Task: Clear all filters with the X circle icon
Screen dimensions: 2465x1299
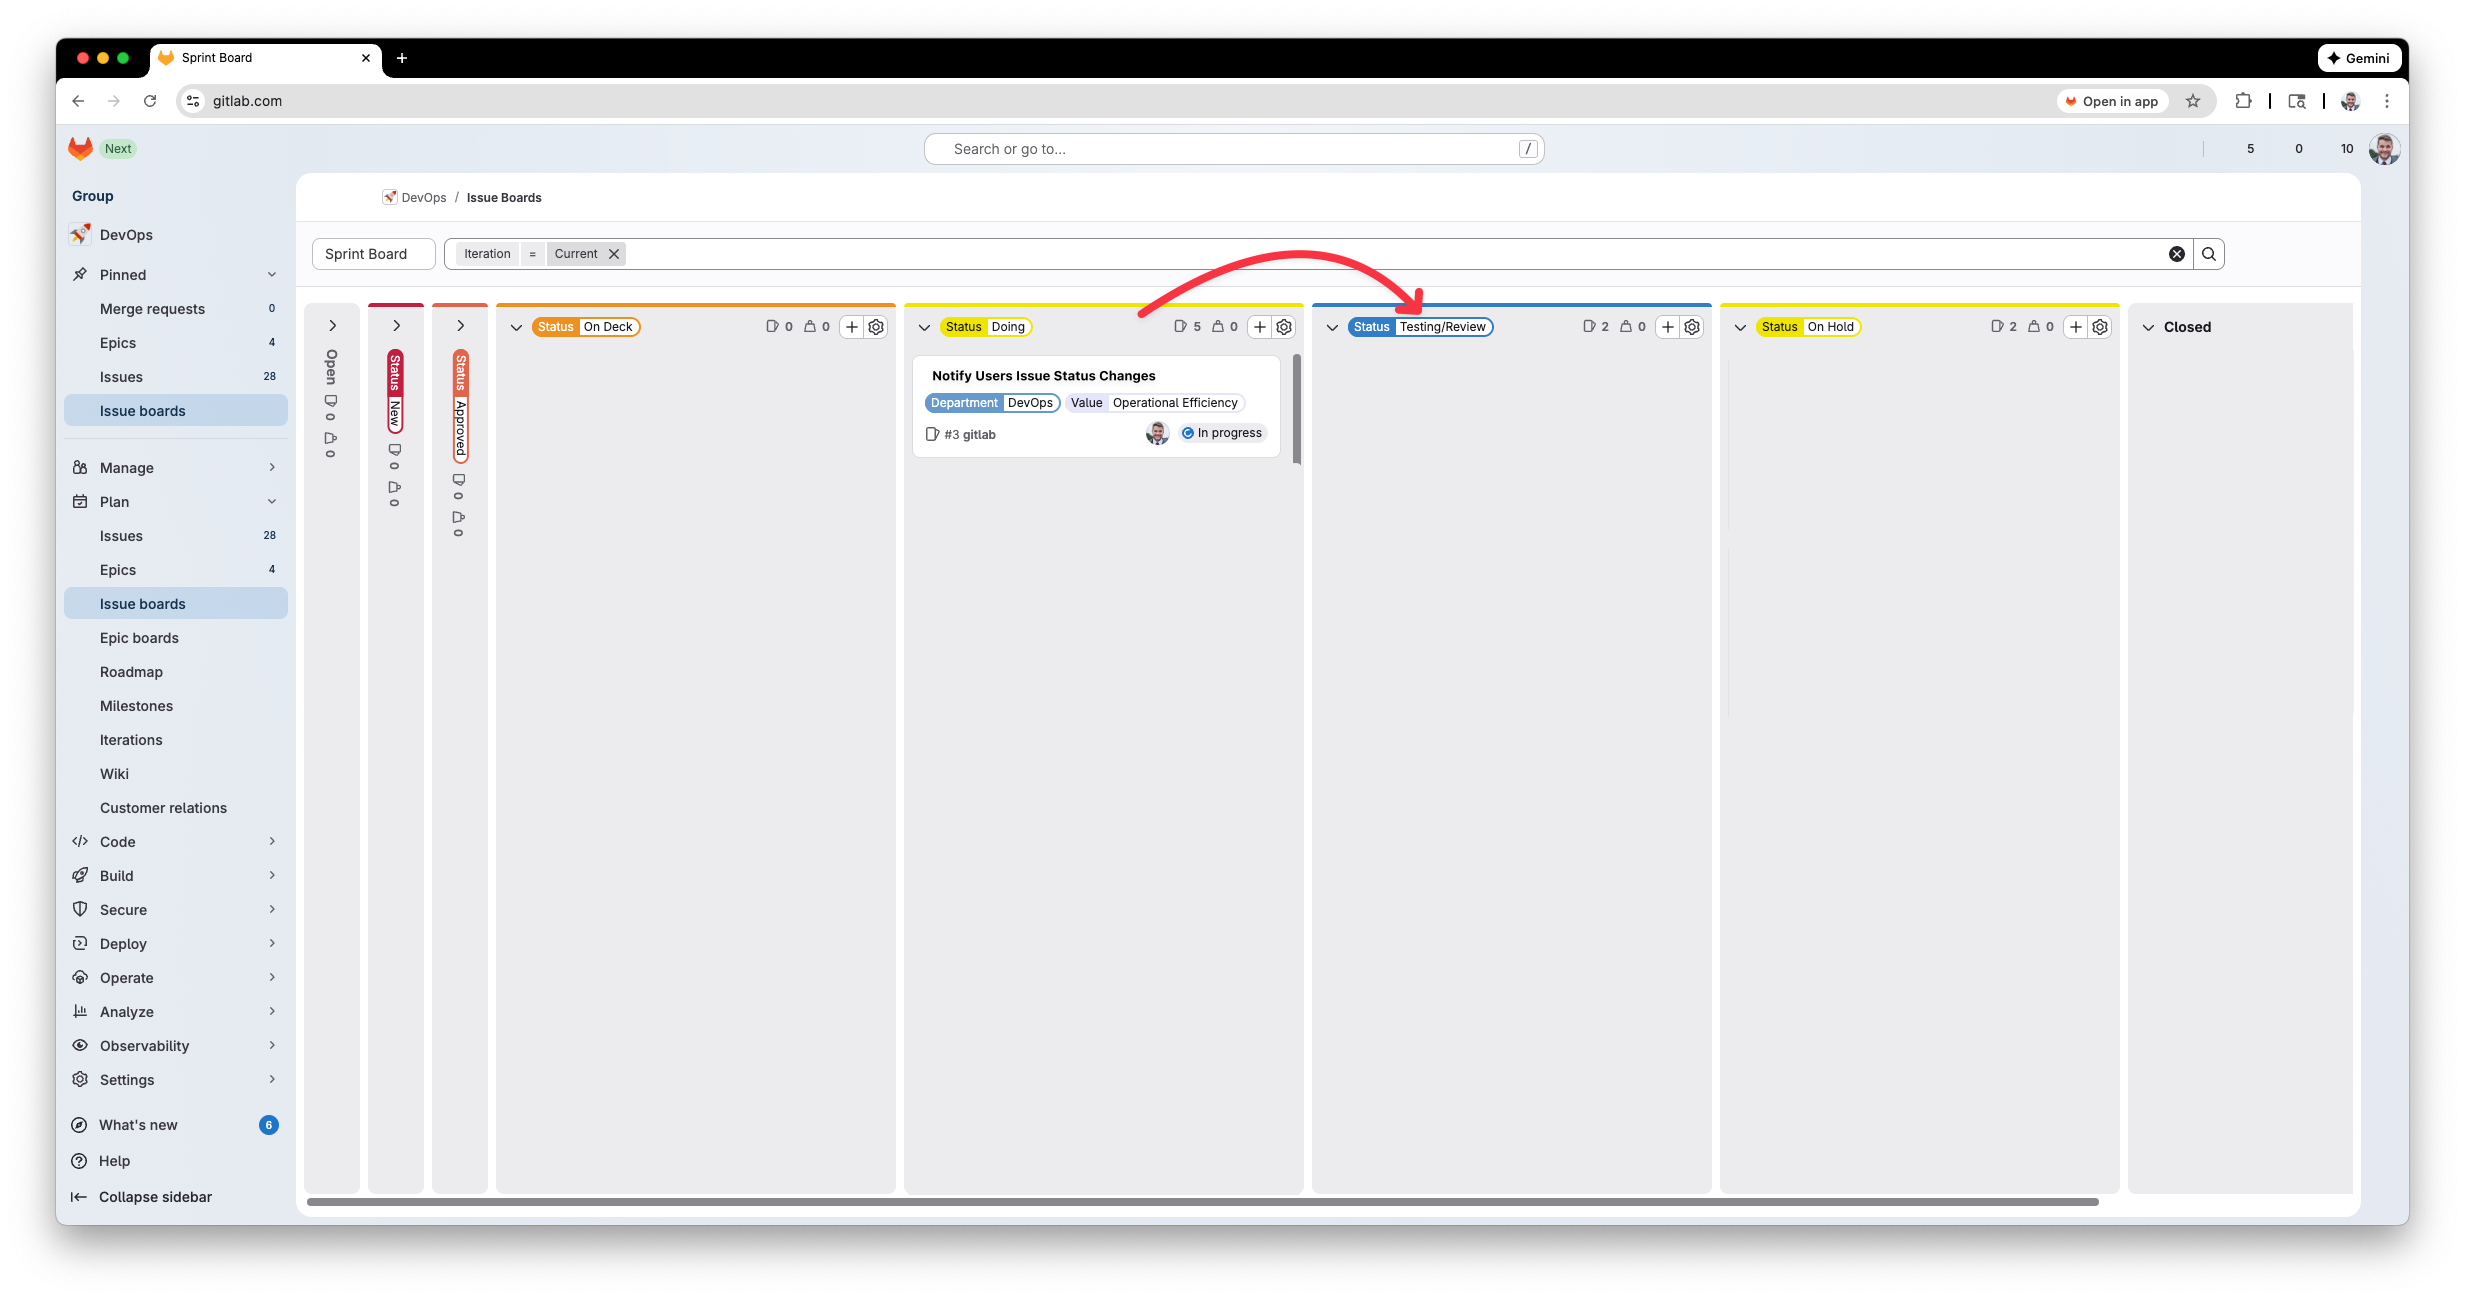Action: [2176, 254]
